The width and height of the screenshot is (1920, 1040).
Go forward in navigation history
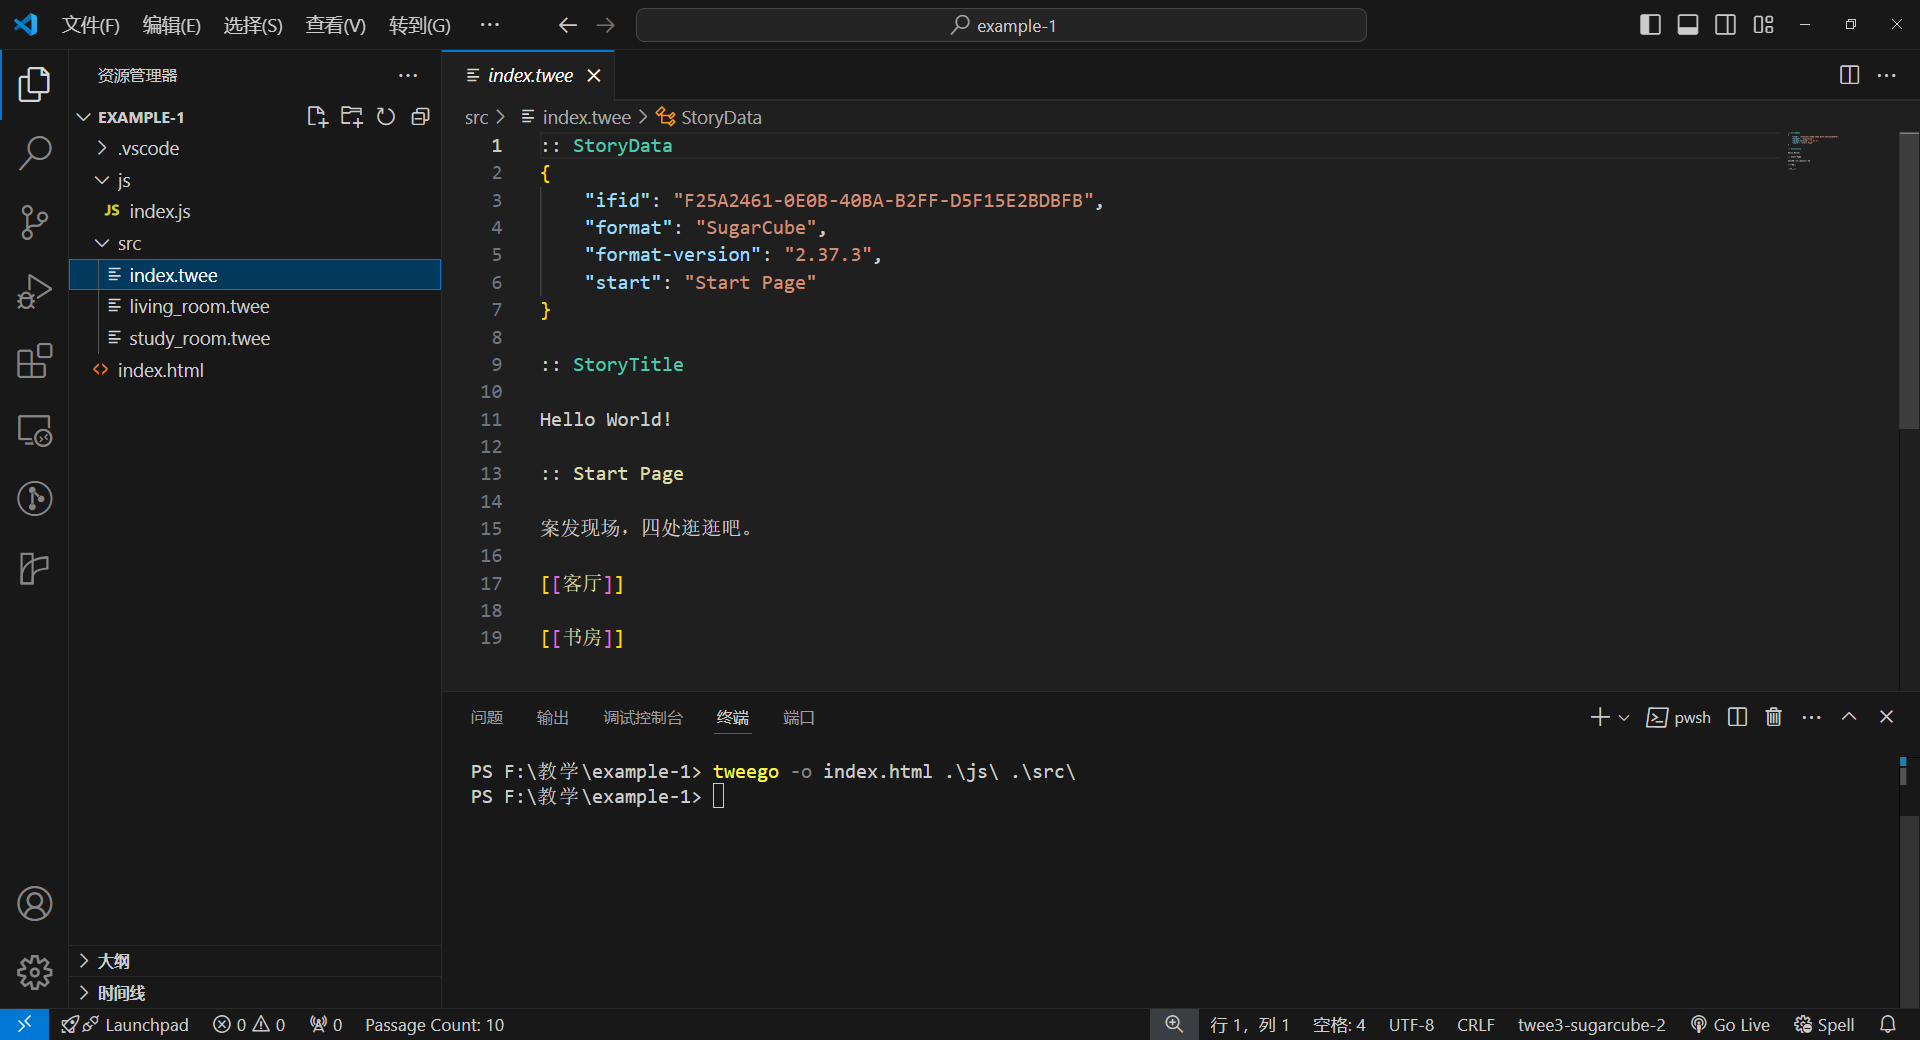pos(605,25)
